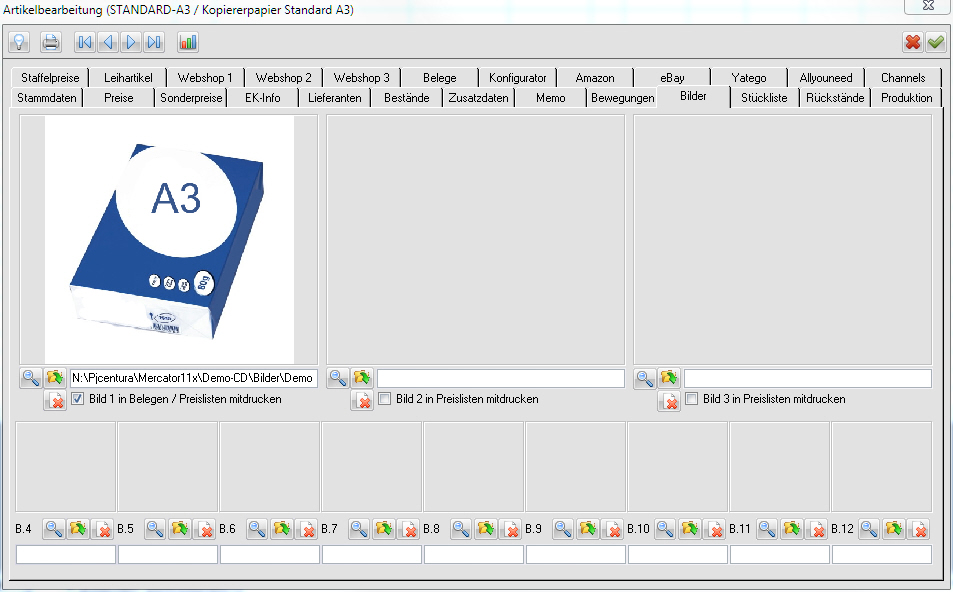Screen dimensions: 953x592
Task: Browse file for image 1 folder icon
Action: (55, 378)
